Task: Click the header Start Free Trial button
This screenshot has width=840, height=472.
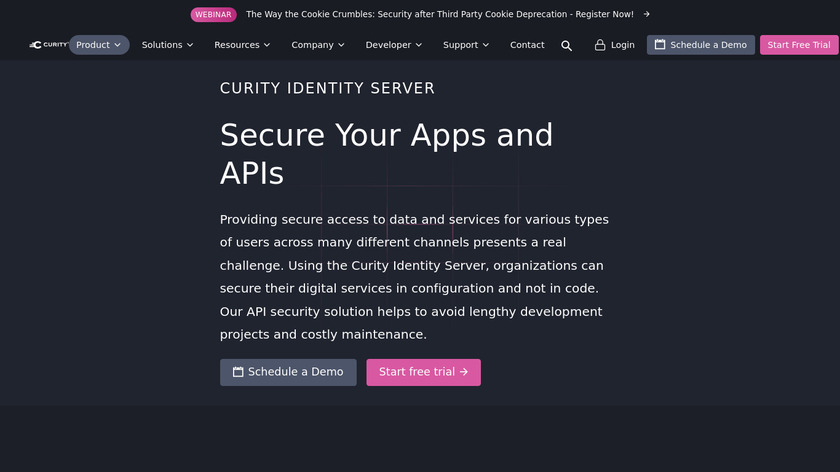Action: click(x=799, y=45)
